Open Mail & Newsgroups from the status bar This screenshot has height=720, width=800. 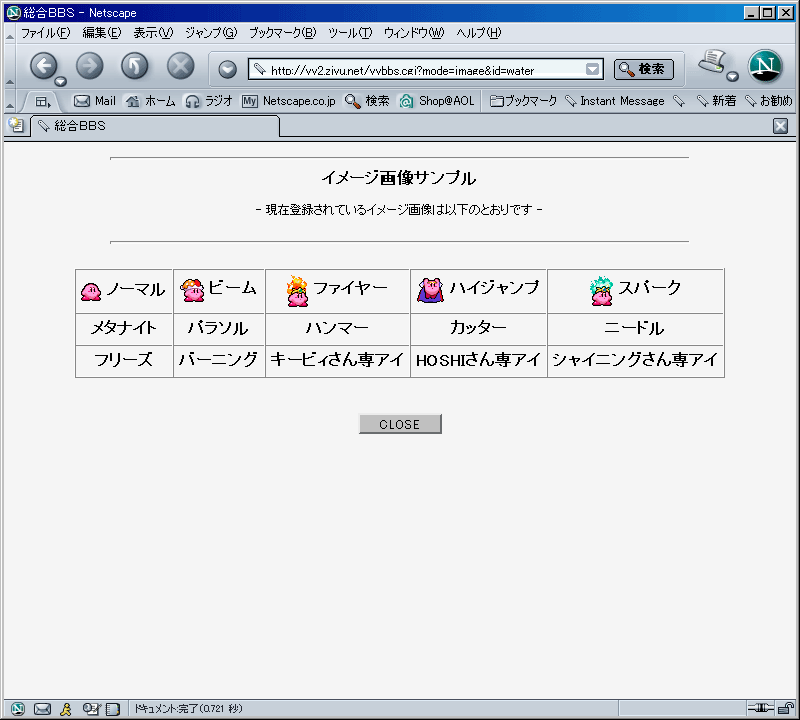pos(42,708)
